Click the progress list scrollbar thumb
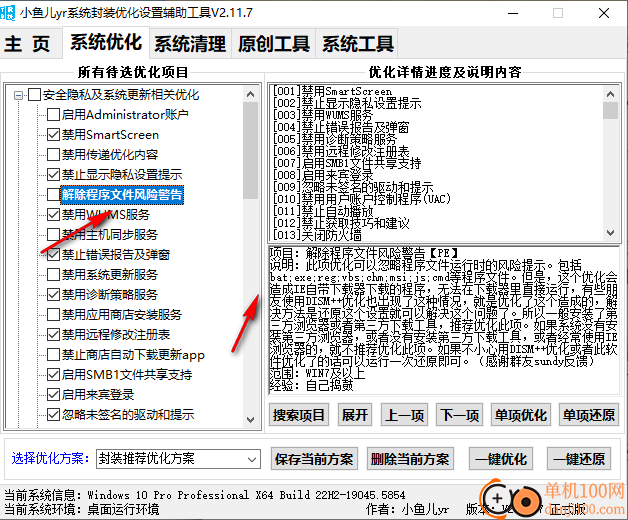Image resolution: width=628 pixels, height=520 pixels. (610, 111)
